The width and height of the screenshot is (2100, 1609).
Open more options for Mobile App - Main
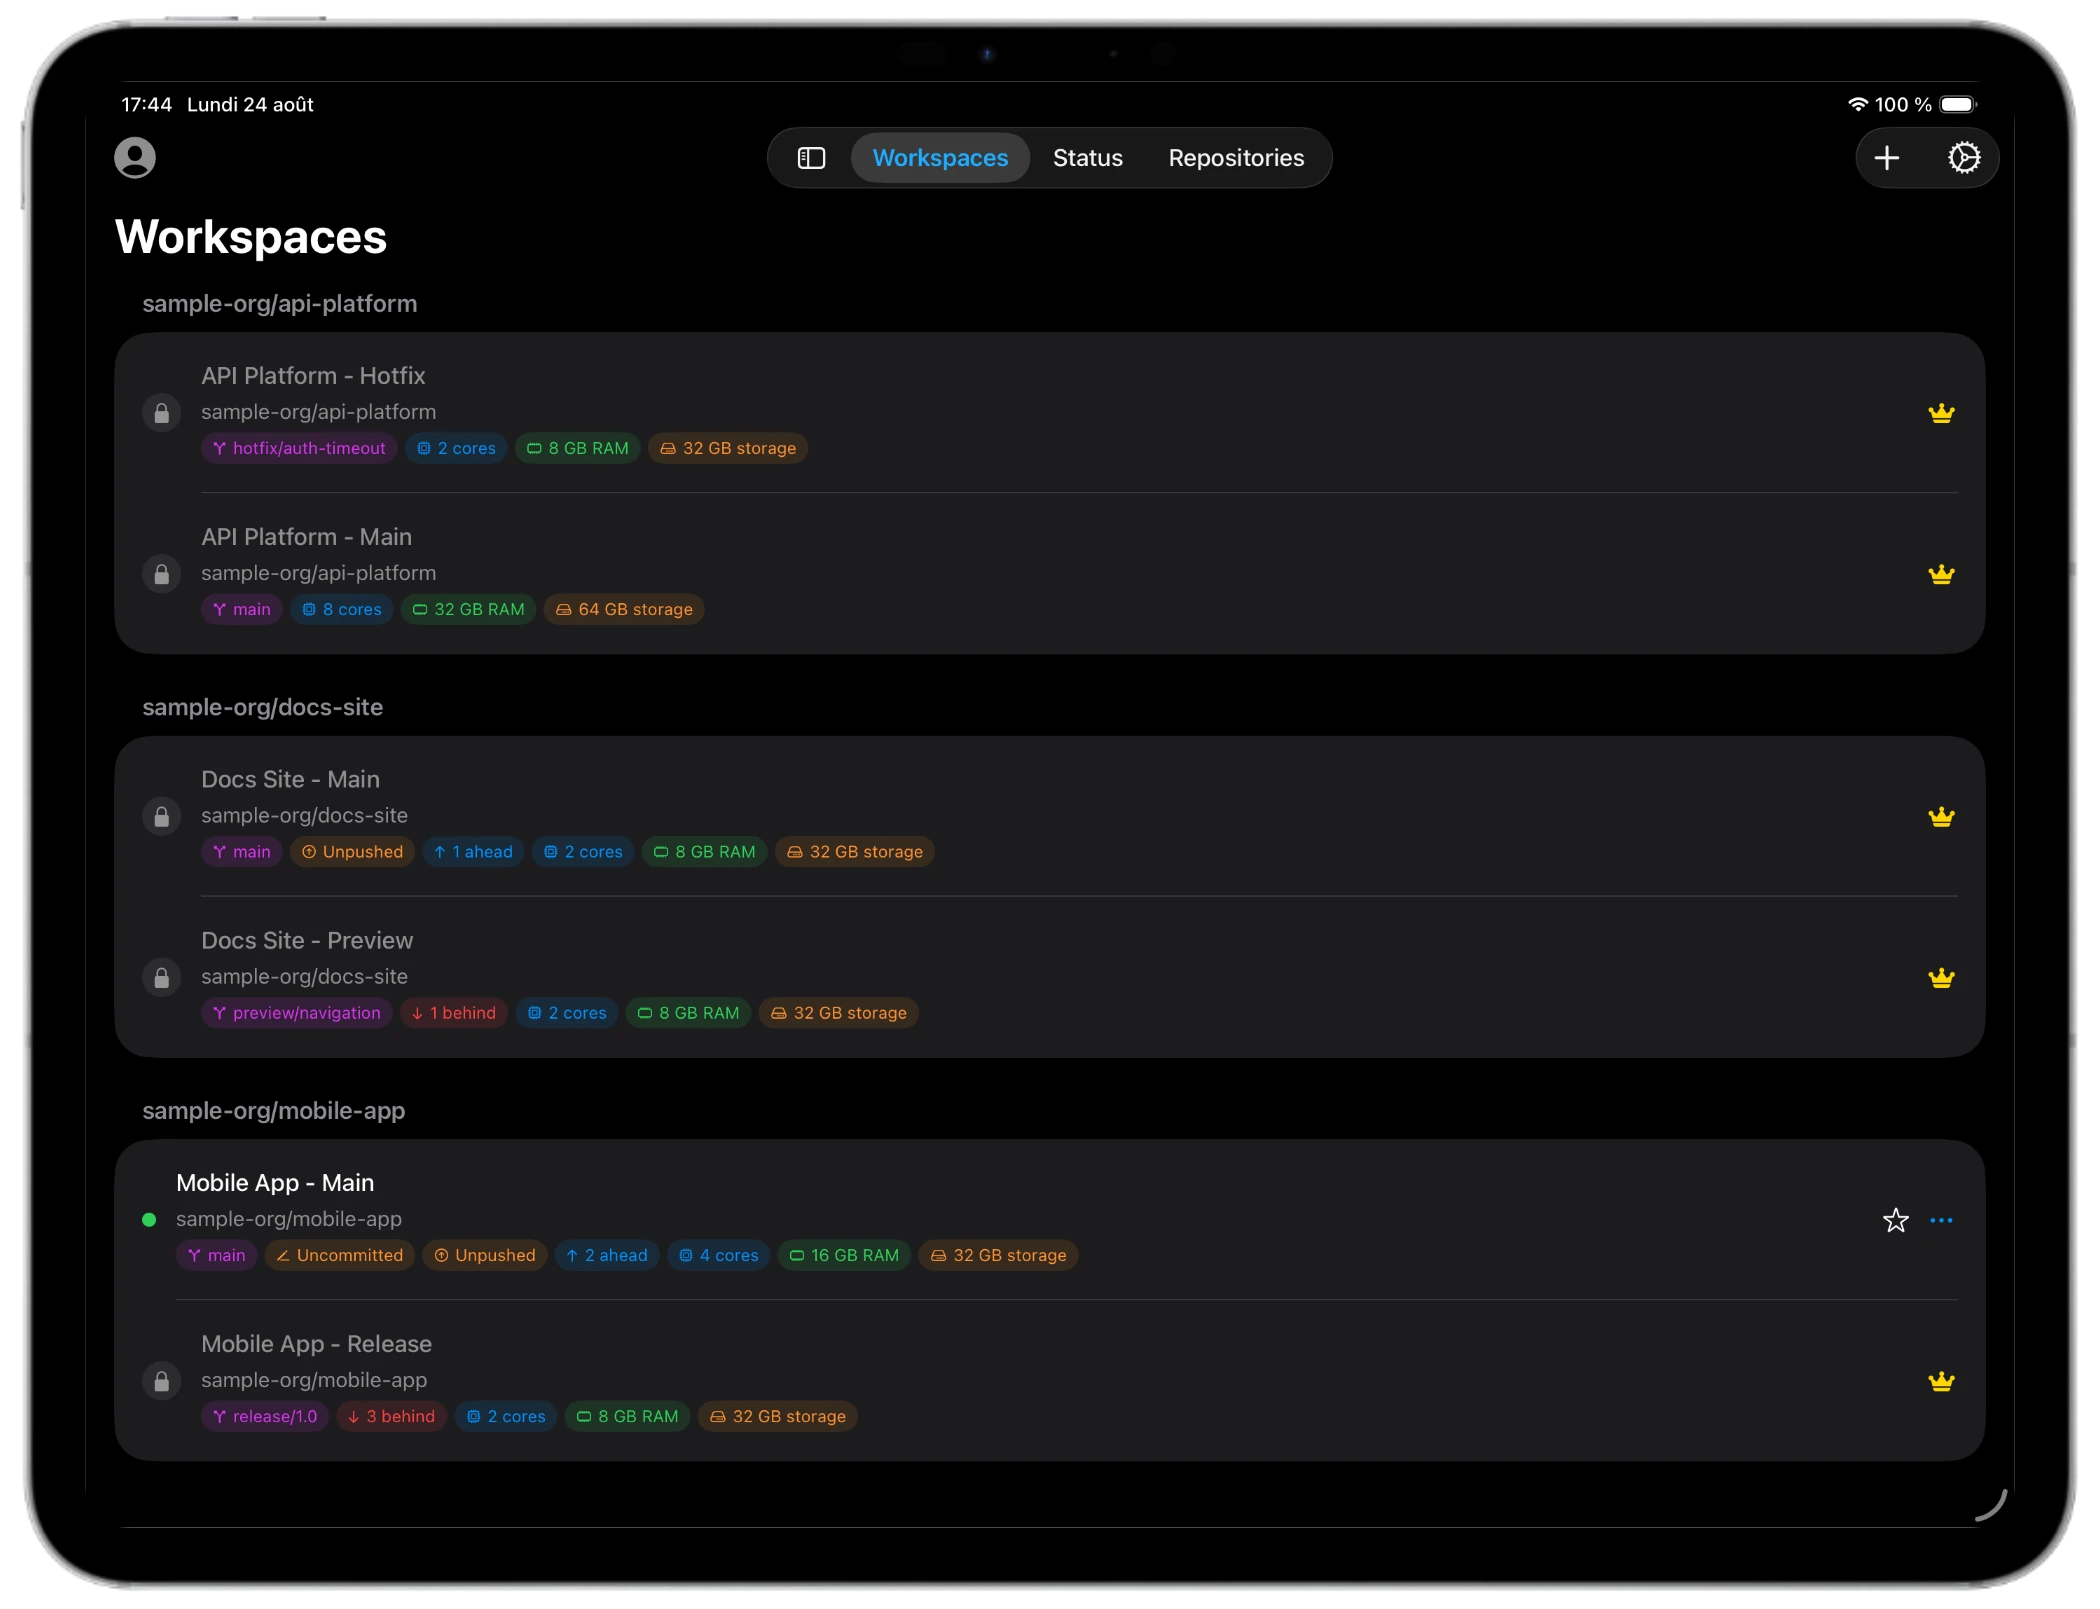click(x=1941, y=1220)
